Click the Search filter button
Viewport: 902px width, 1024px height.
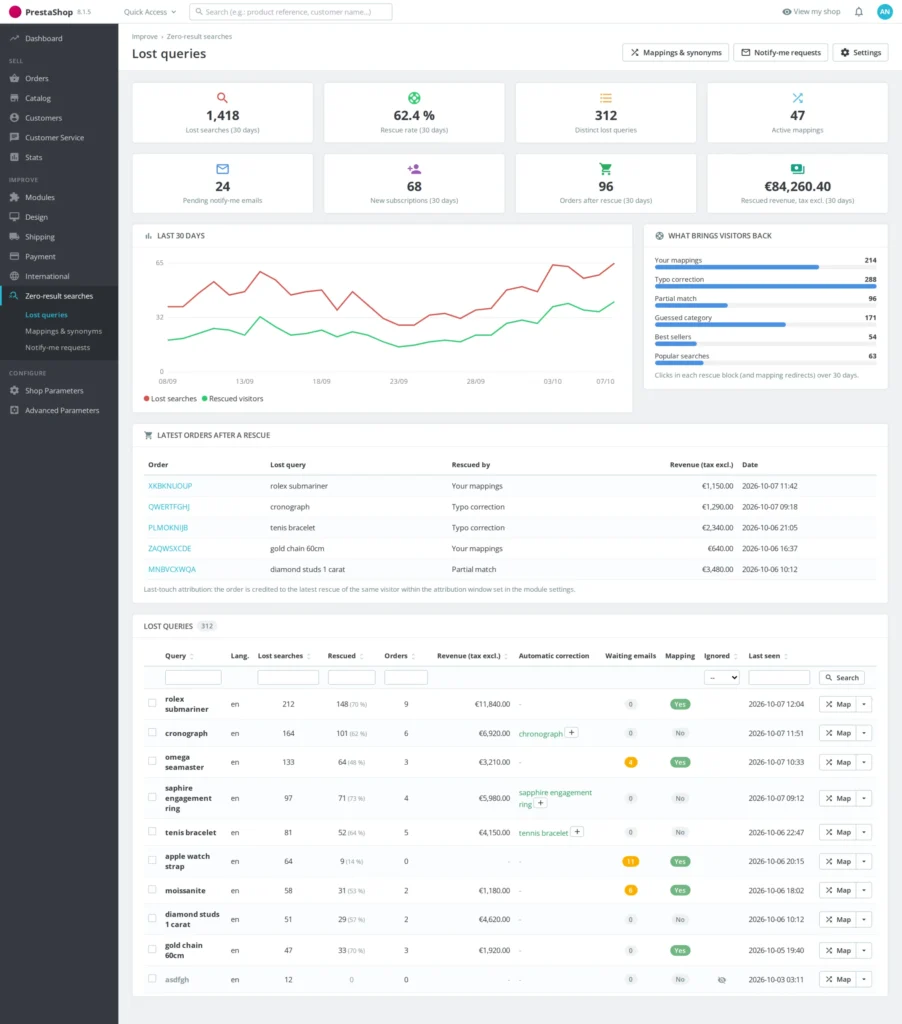(x=842, y=678)
